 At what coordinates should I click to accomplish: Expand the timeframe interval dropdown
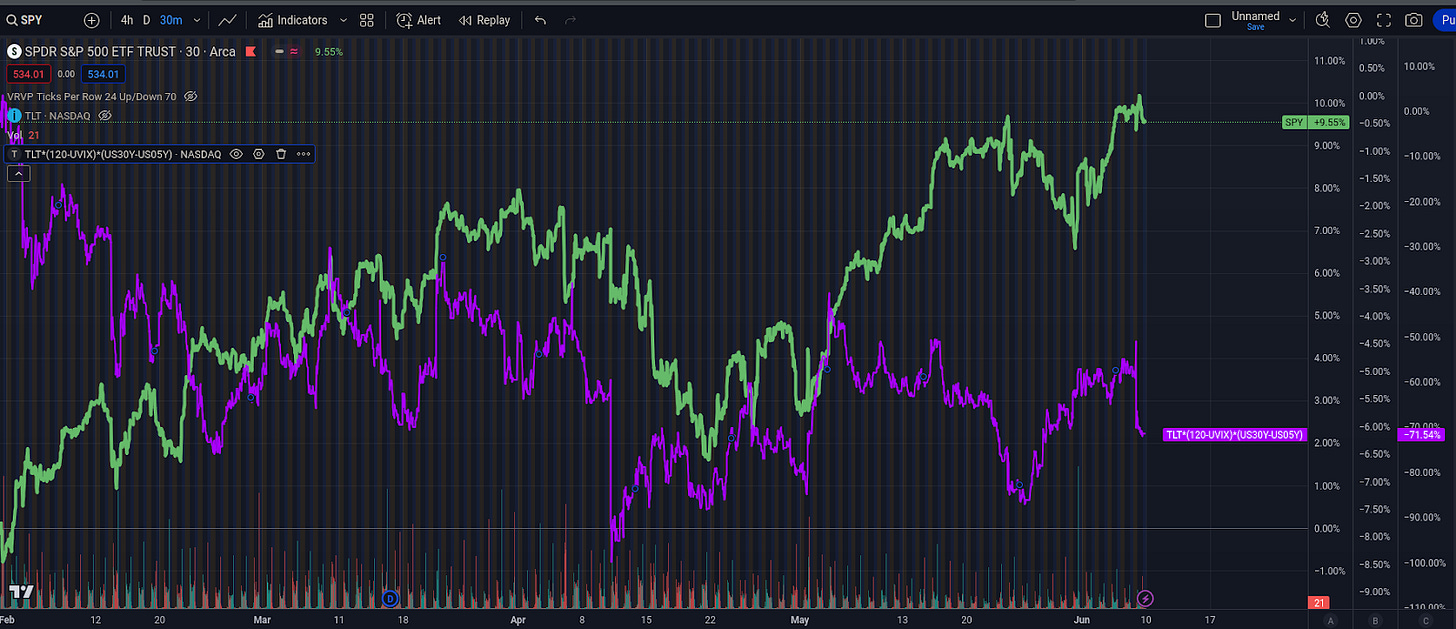point(196,20)
